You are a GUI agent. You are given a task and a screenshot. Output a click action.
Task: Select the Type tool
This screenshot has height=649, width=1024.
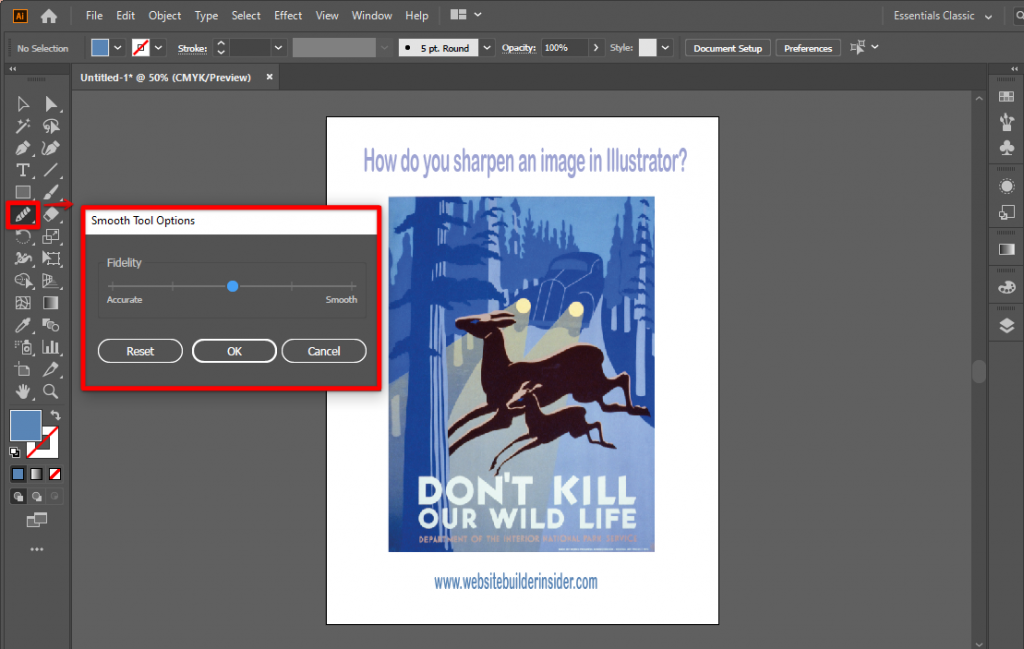coord(24,170)
